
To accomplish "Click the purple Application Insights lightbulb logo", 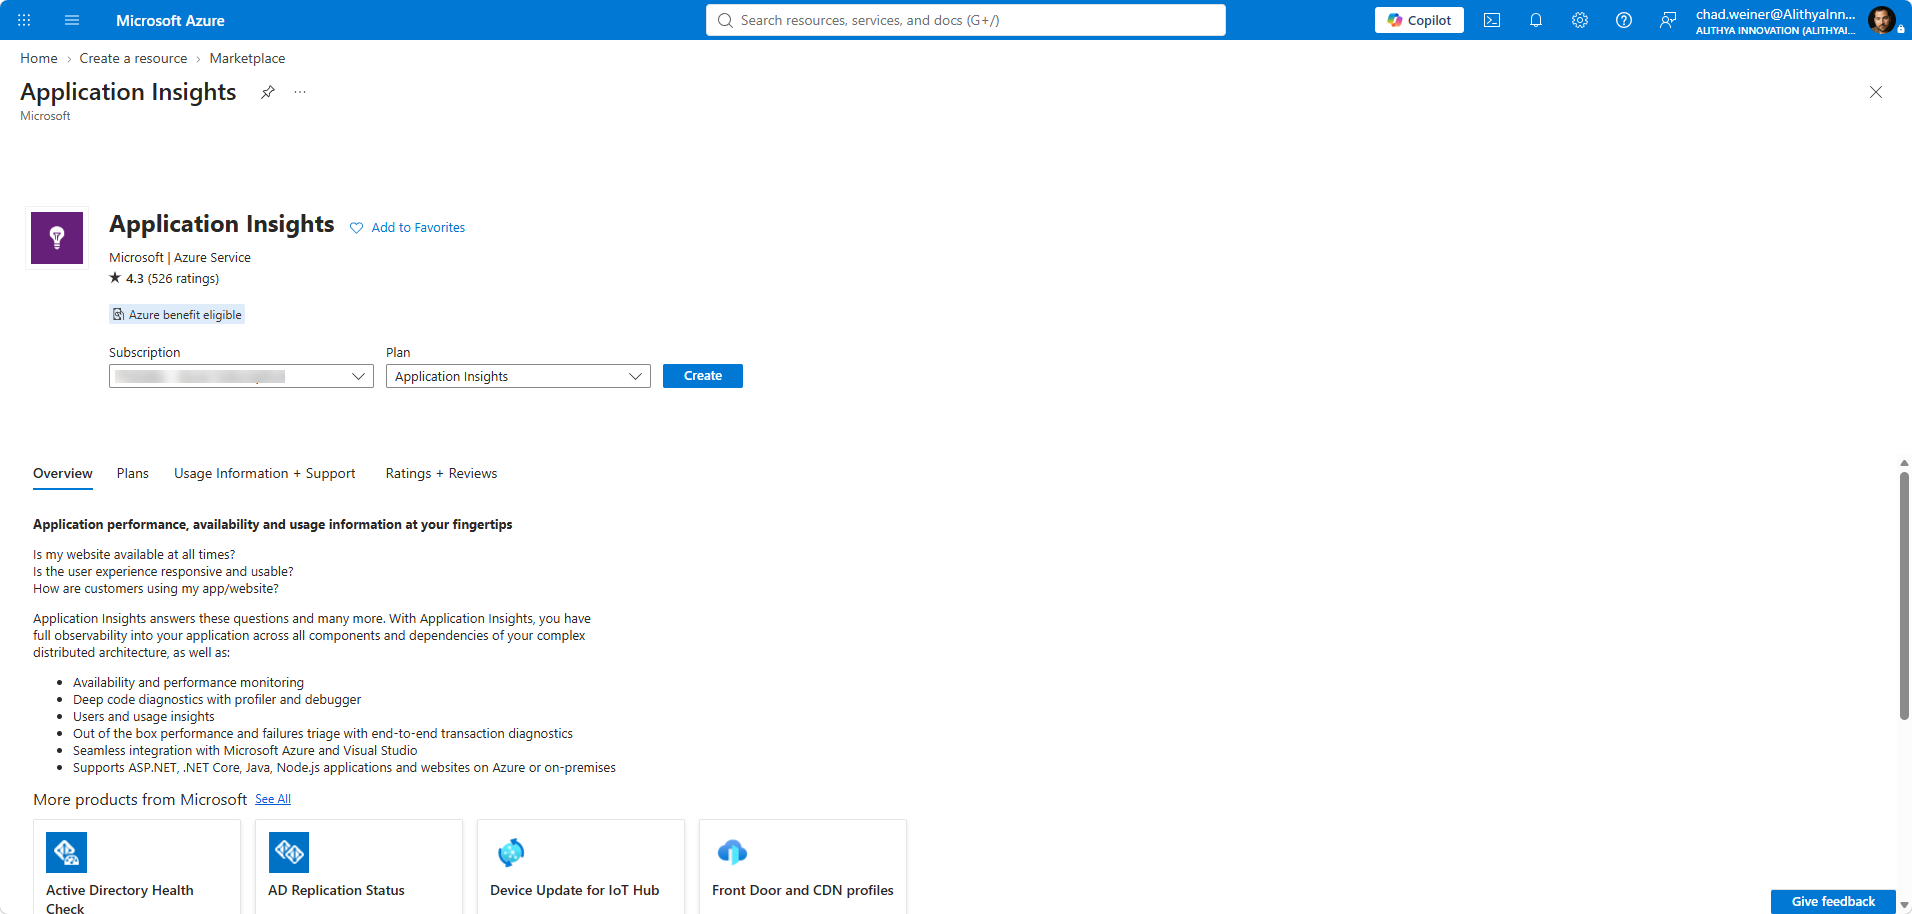I will coord(57,238).
